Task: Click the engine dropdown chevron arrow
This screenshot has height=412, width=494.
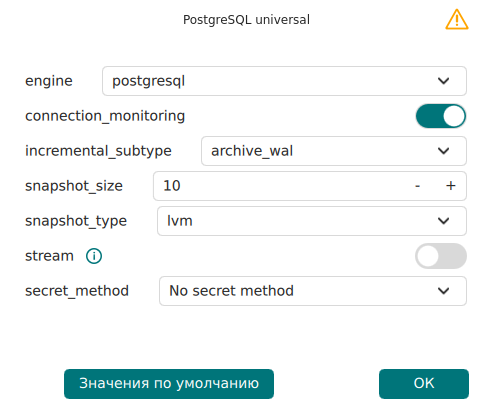Action: tap(443, 81)
